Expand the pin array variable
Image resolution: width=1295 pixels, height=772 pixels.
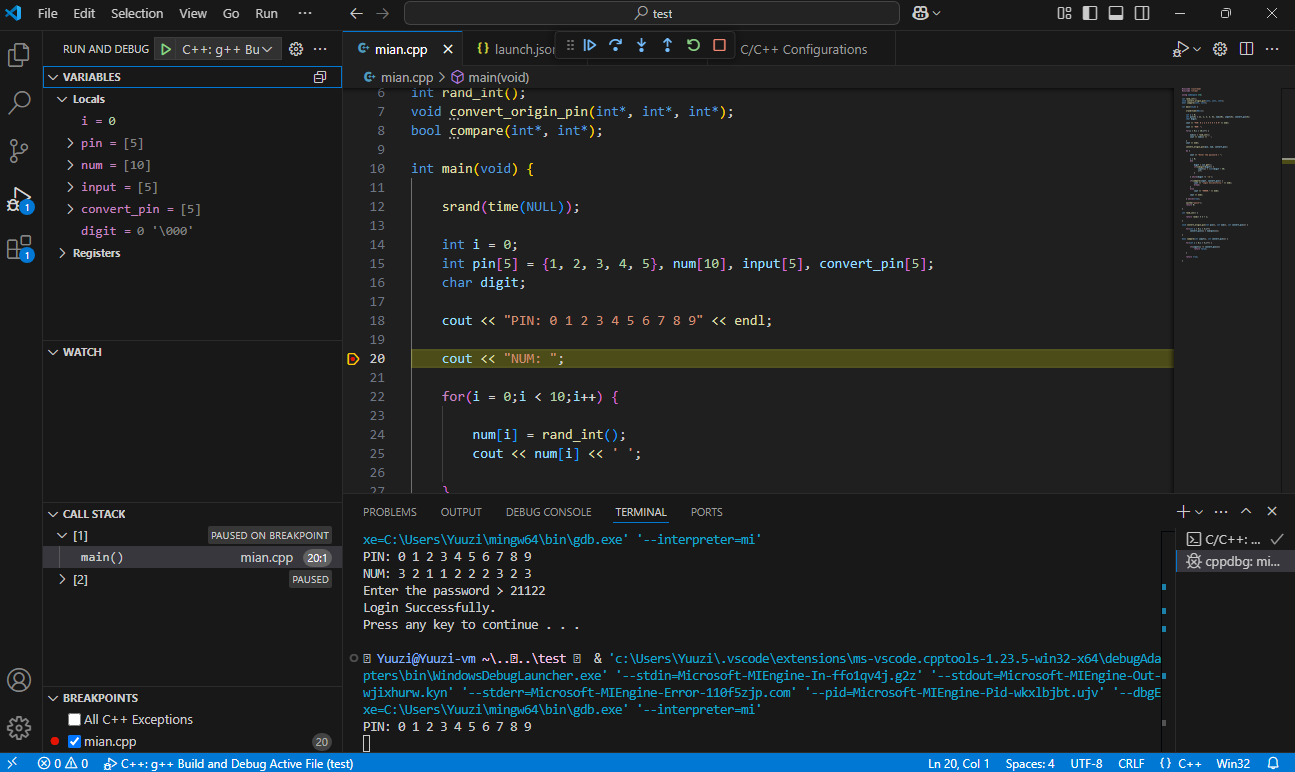point(70,143)
